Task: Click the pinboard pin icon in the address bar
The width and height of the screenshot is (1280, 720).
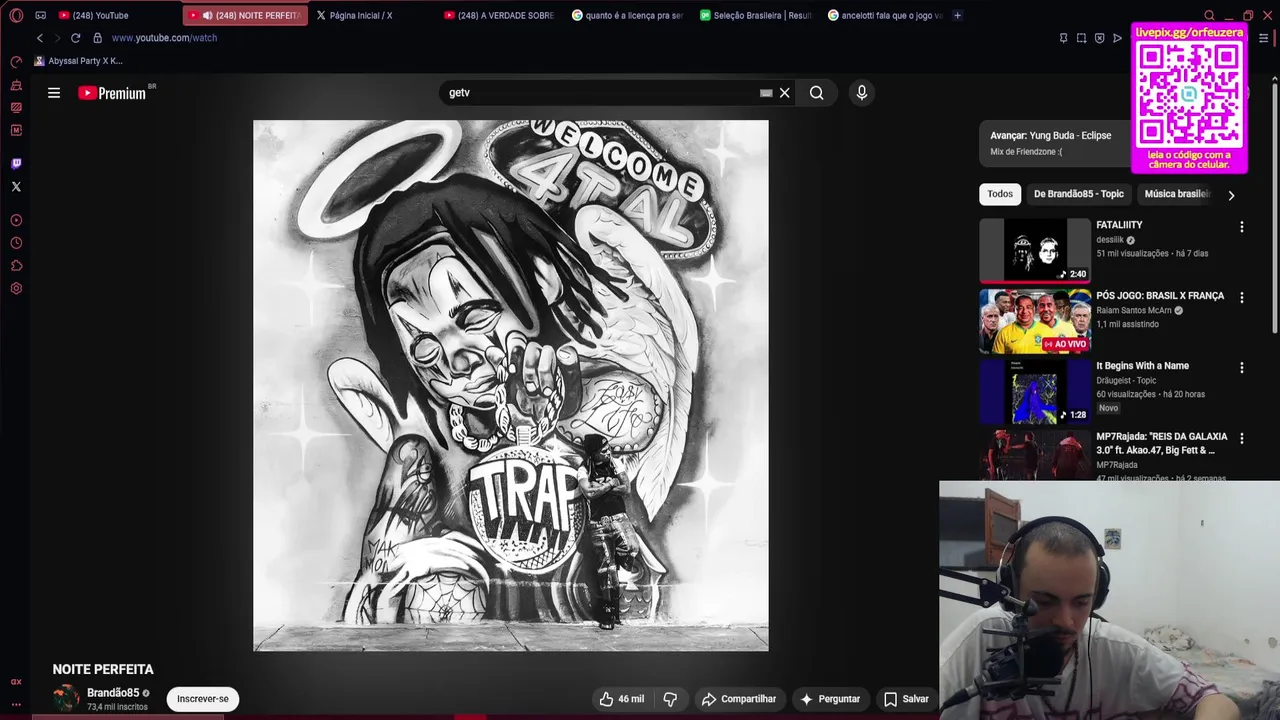Action: click(x=1063, y=38)
